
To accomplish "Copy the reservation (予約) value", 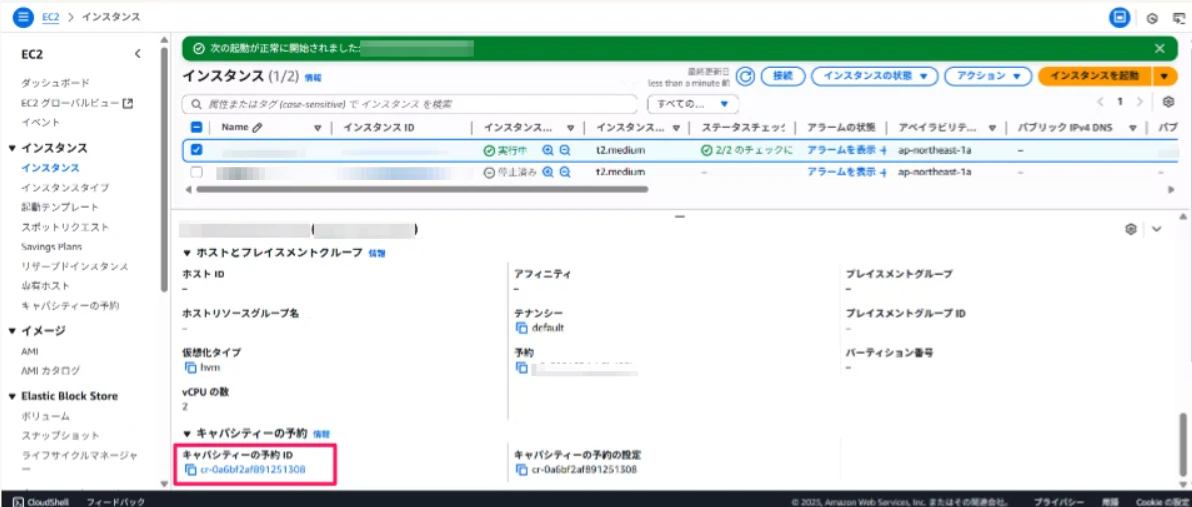I will pyautogui.click(x=522, y=367).
